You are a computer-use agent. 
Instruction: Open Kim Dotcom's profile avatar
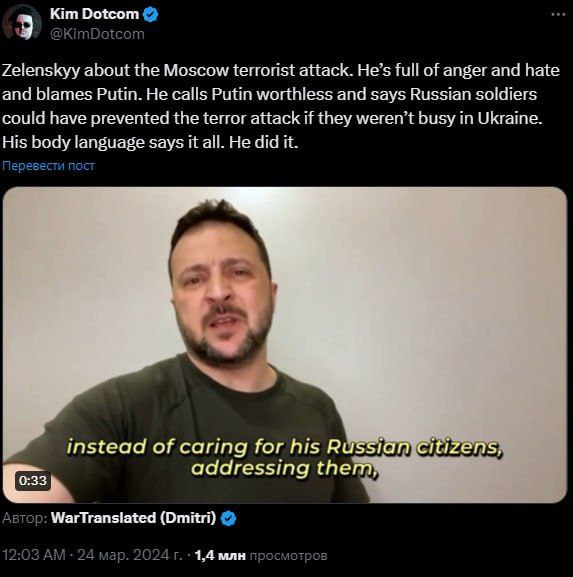point(21,23)
